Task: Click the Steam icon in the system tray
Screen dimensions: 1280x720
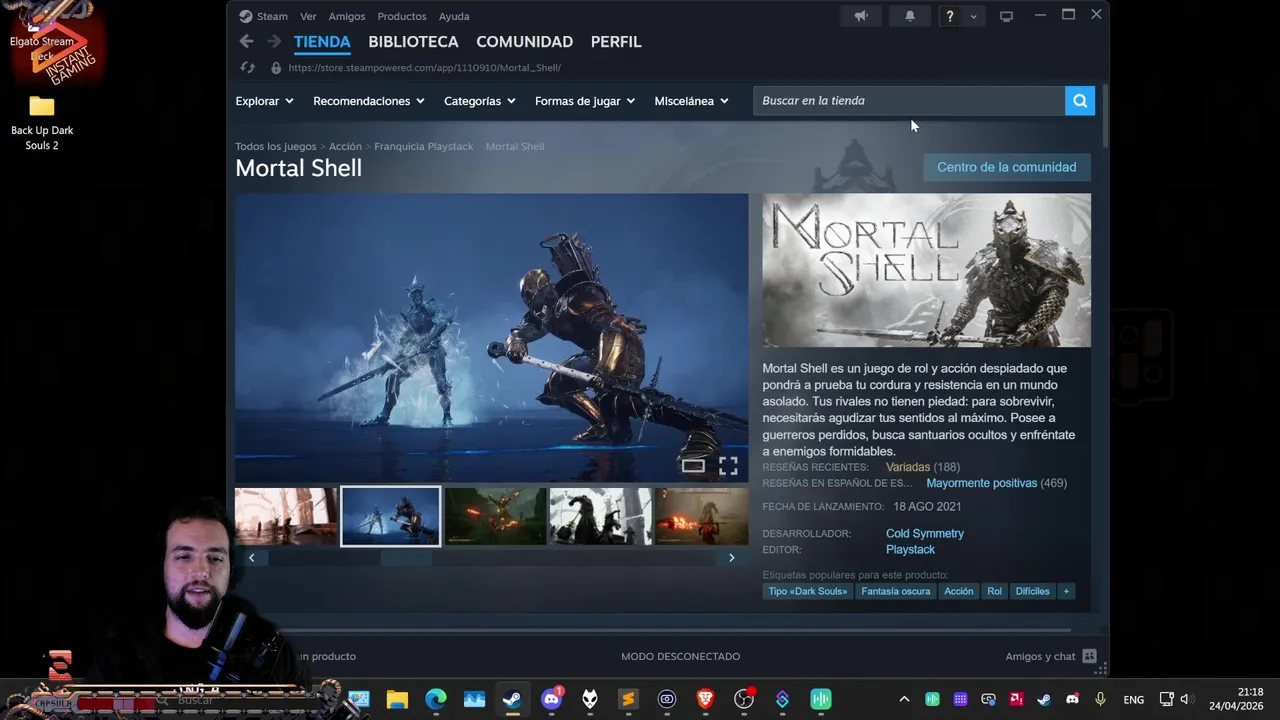Action: tap(1044, 699)
